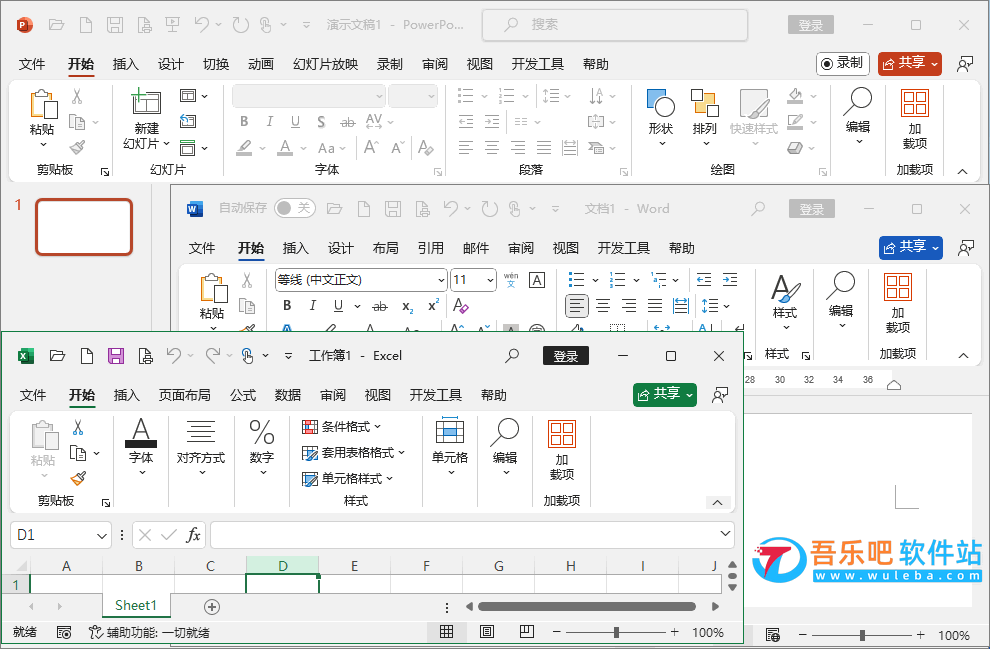The height and width of the screenshot is (649, 990).
Task: Open Format as Table dropdown in Excel
Action: tap(354, 453)
